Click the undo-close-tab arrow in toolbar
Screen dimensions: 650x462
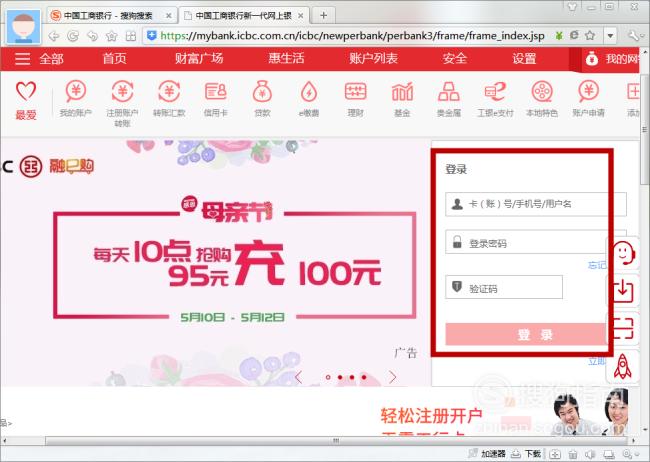click(x=92, y=36)
